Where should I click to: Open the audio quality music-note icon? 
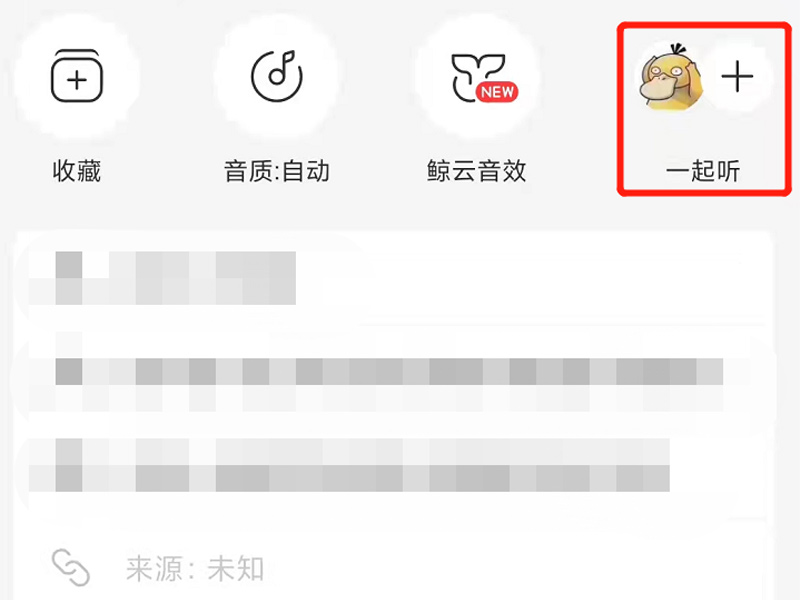tap(277, 76)
